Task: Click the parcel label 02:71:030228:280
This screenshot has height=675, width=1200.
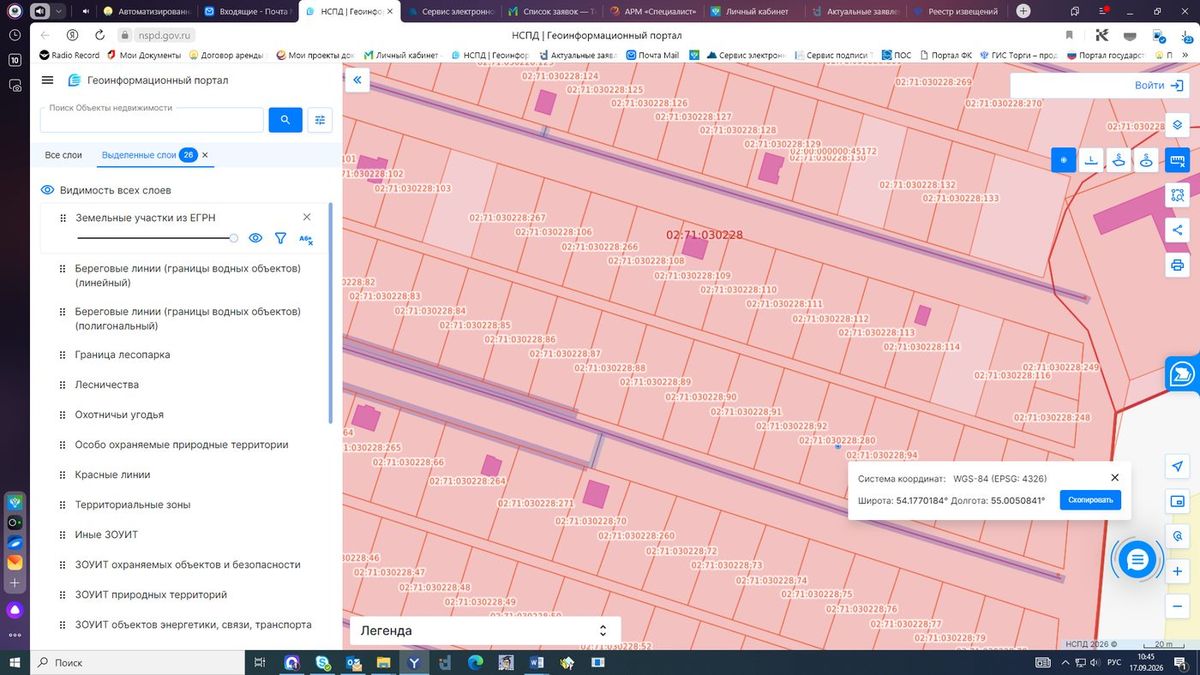Action: [837, 441]
